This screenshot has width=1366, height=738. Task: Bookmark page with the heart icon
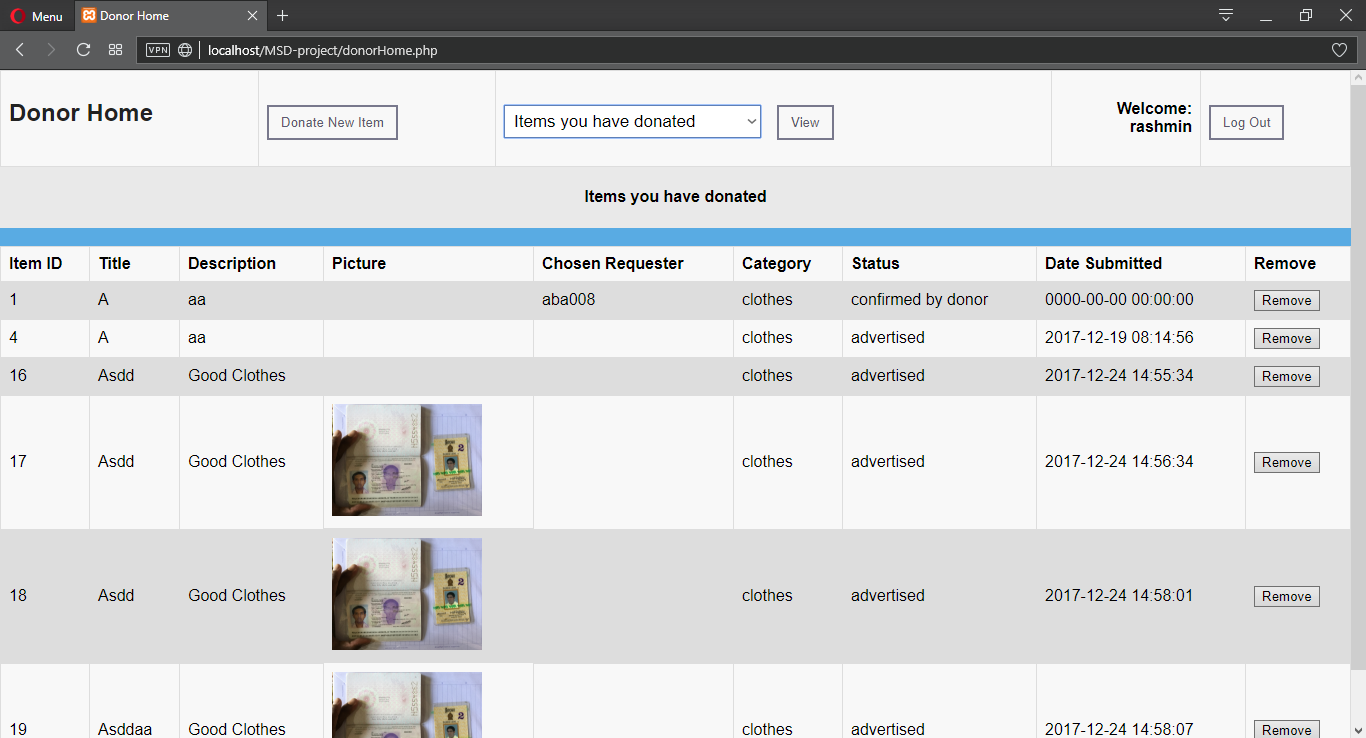[x=1339, y=50]
